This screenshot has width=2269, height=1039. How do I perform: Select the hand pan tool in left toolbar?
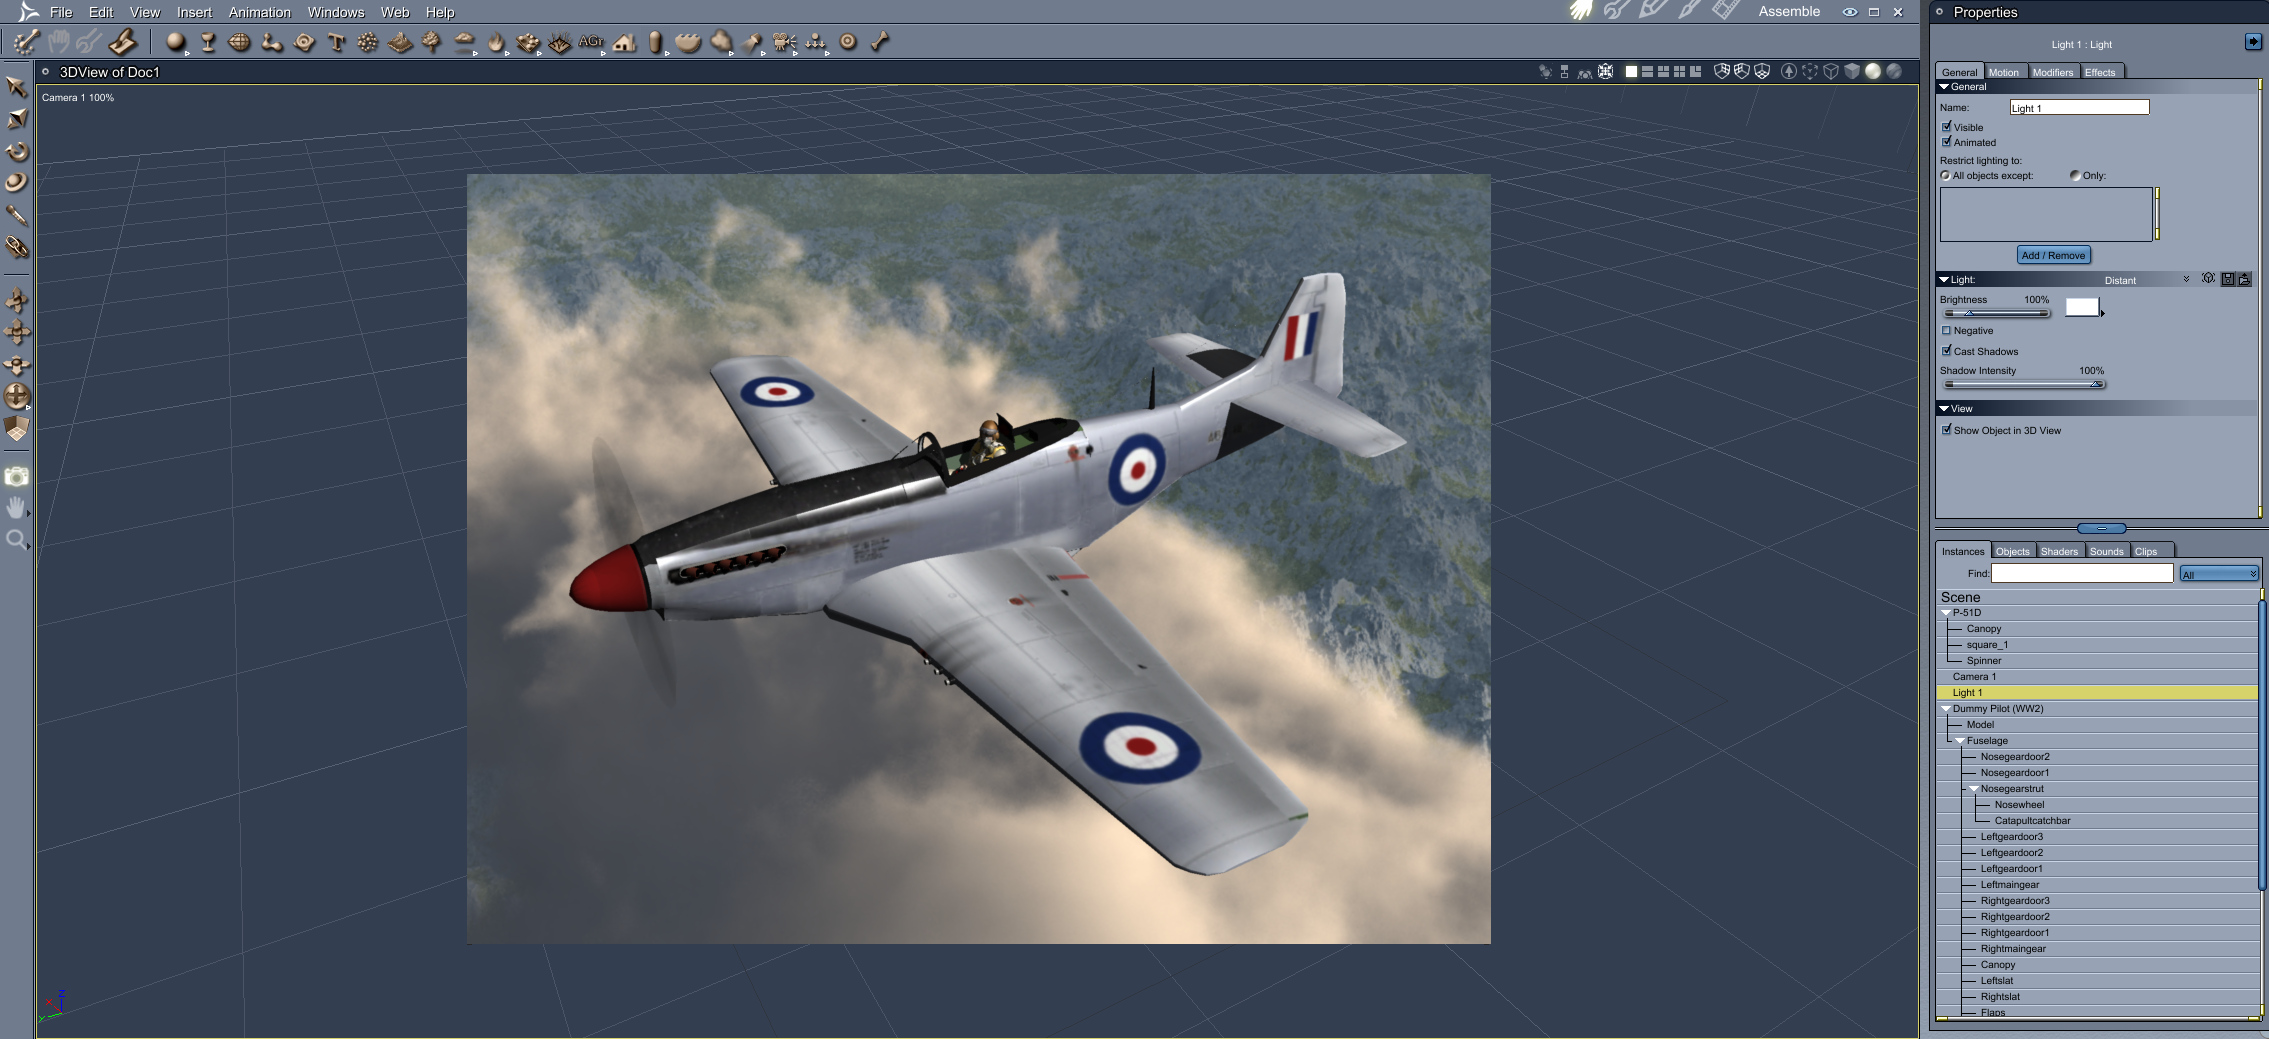click(16, 508)
